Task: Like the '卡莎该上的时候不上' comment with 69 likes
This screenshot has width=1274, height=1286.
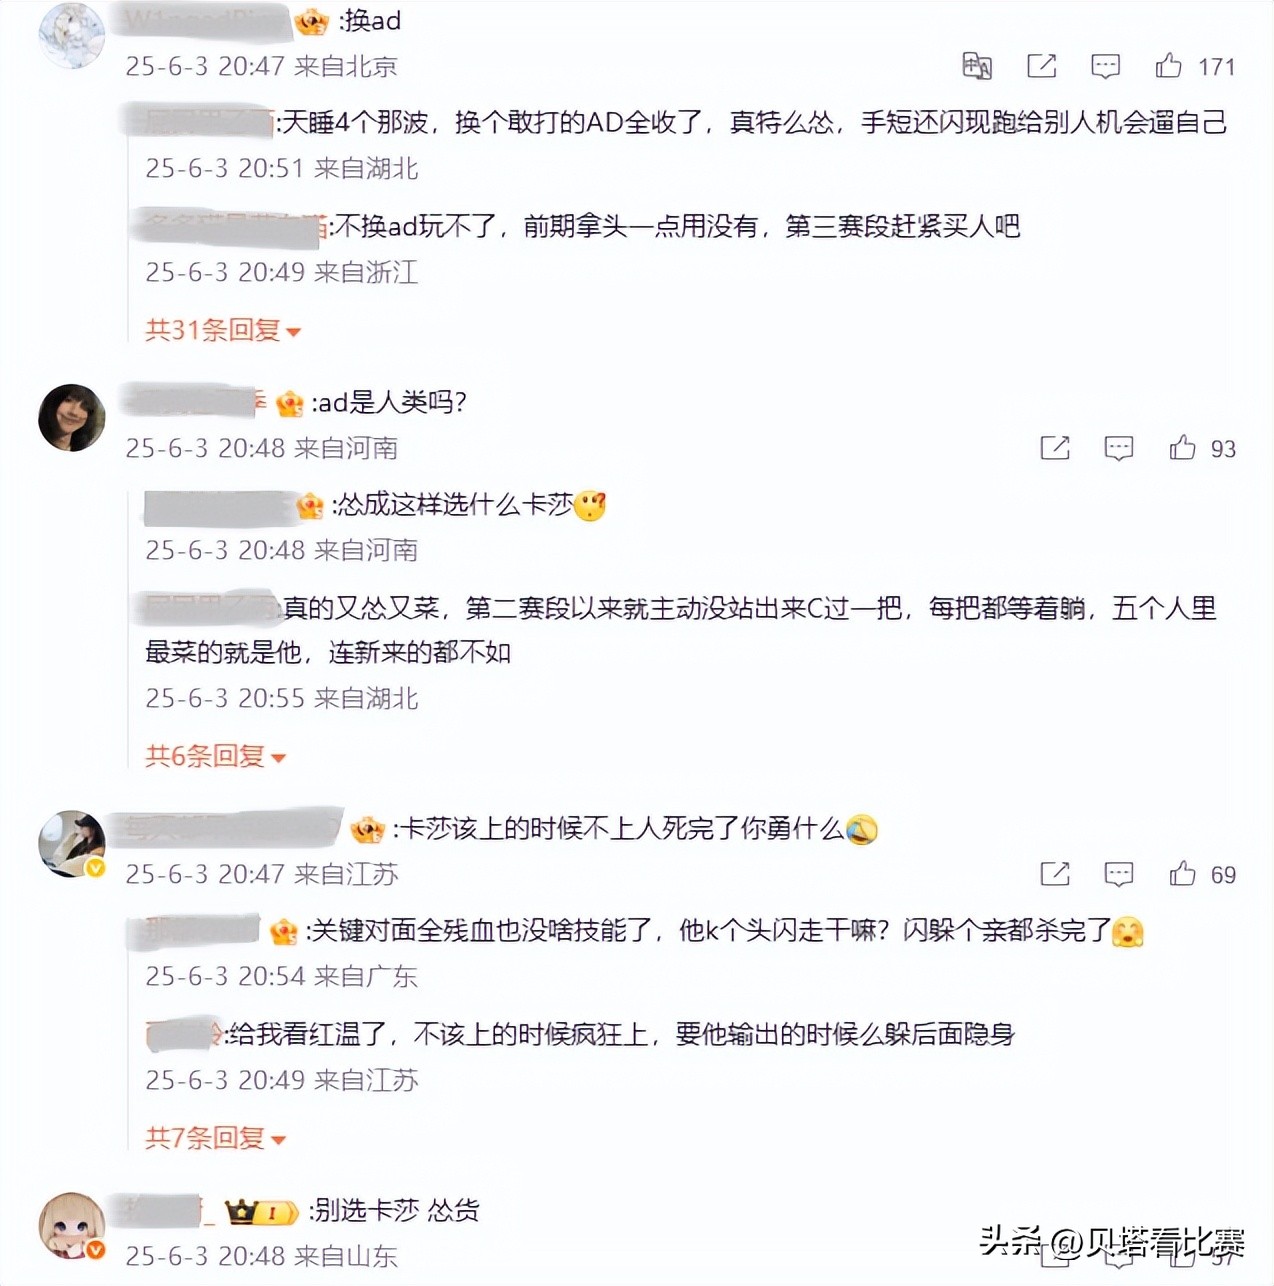Action: click(1182, 874)
